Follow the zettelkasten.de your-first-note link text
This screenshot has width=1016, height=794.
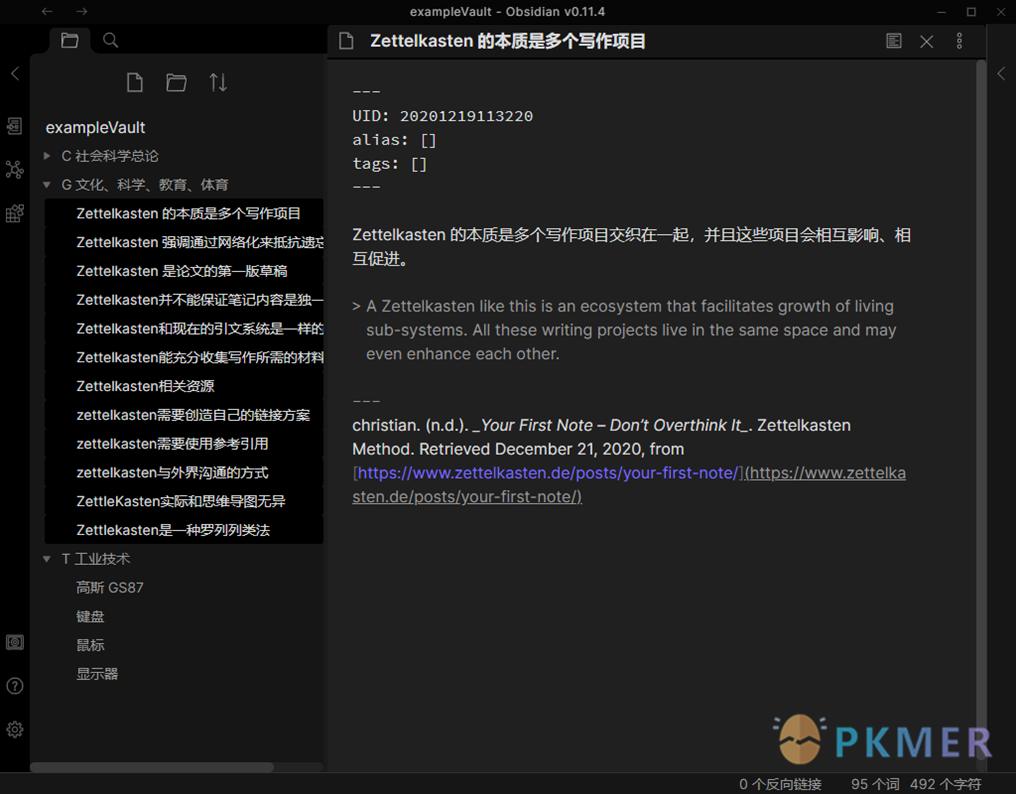(548, 473)
